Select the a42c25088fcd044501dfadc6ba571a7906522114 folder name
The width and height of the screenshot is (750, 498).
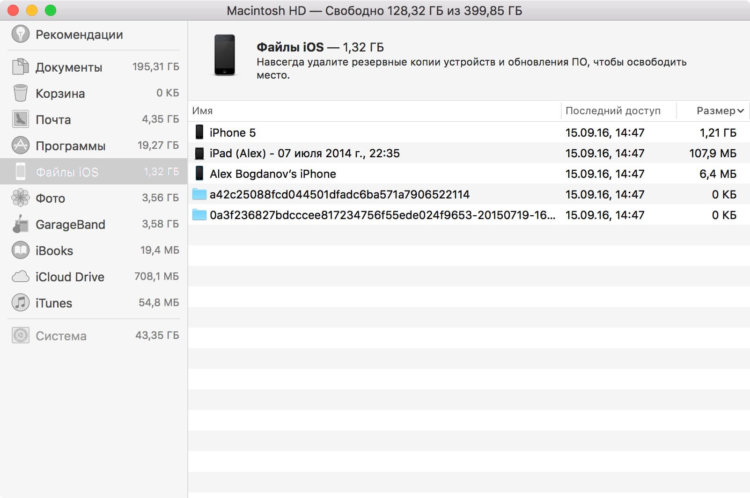340,194
